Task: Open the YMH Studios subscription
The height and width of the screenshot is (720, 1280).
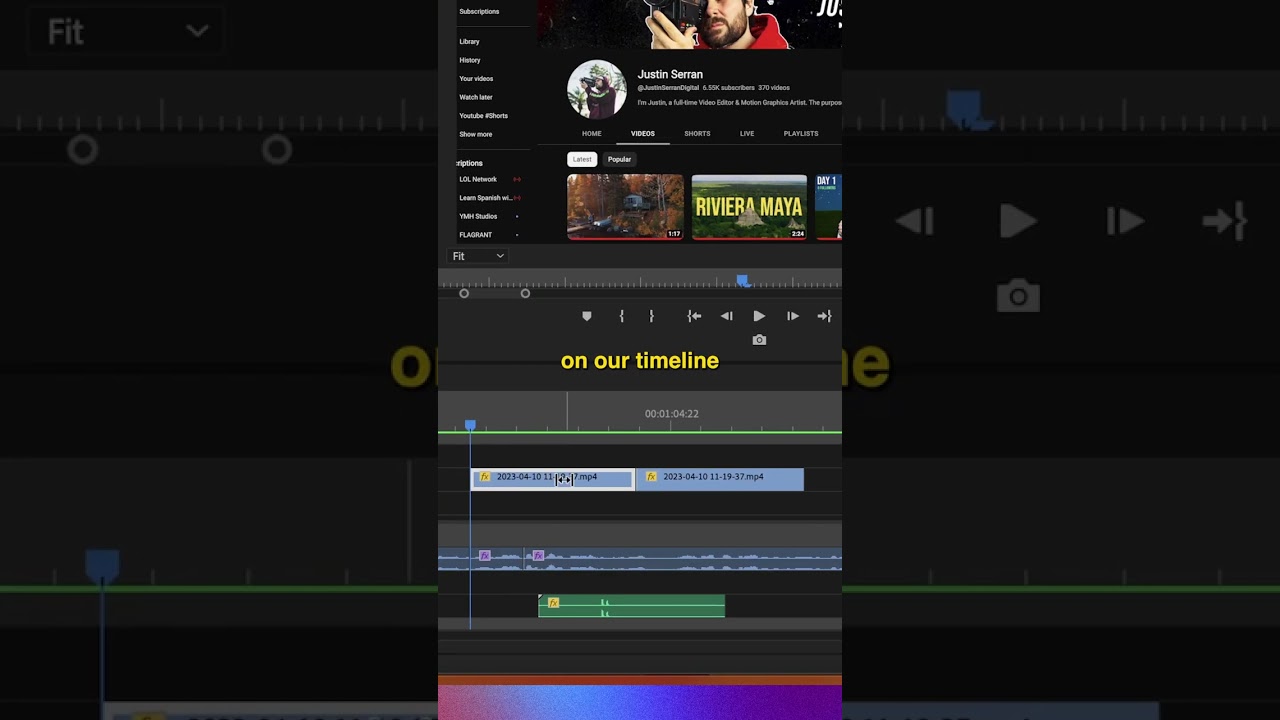Action: tap(478, 216)
